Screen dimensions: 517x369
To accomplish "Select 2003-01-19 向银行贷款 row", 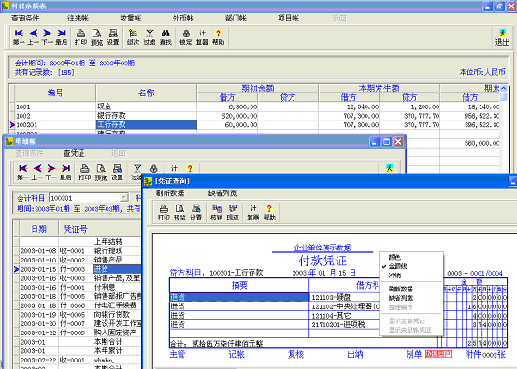I will 80,315.
